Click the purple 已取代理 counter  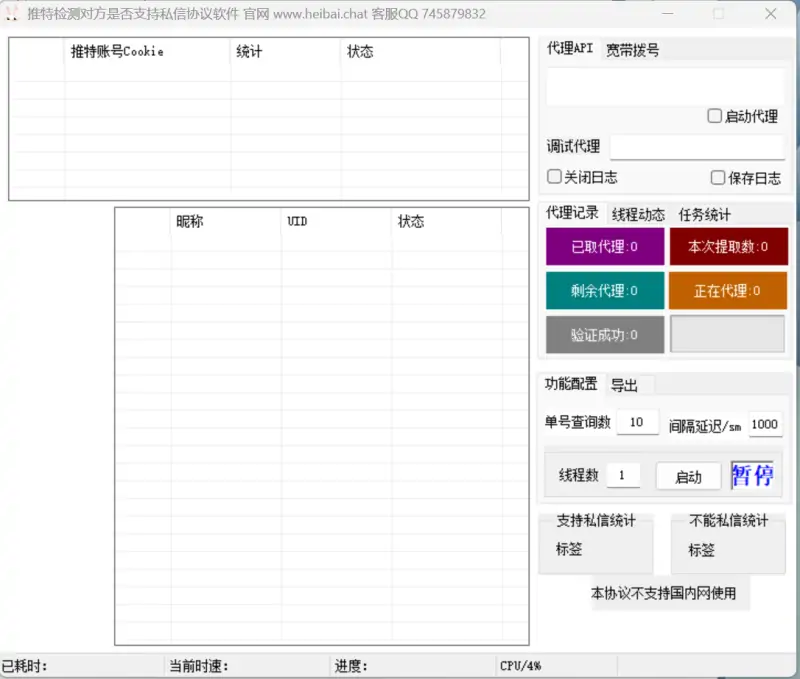pyautogui.click(x=604, y=247)
